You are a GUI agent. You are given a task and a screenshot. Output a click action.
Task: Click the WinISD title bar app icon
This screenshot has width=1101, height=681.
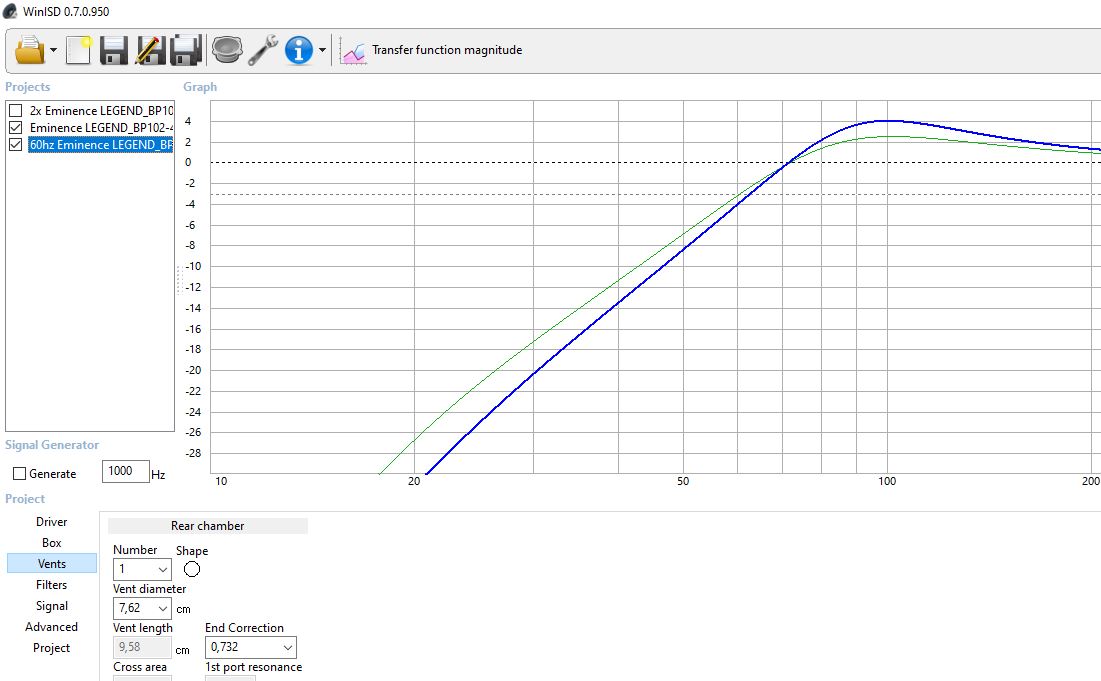(x=10, y=11)
